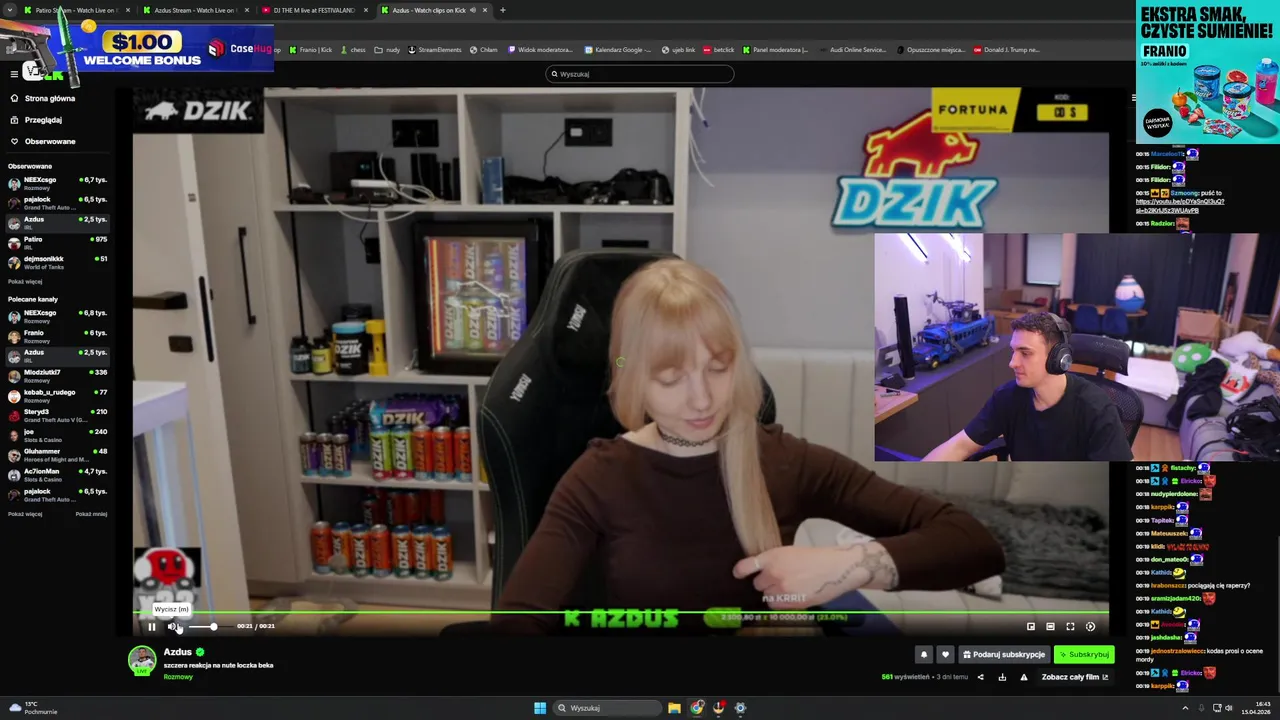This screenshot has height=720, width=1280.
Task: Follow Azdus with the heart button
Action: 945,655
